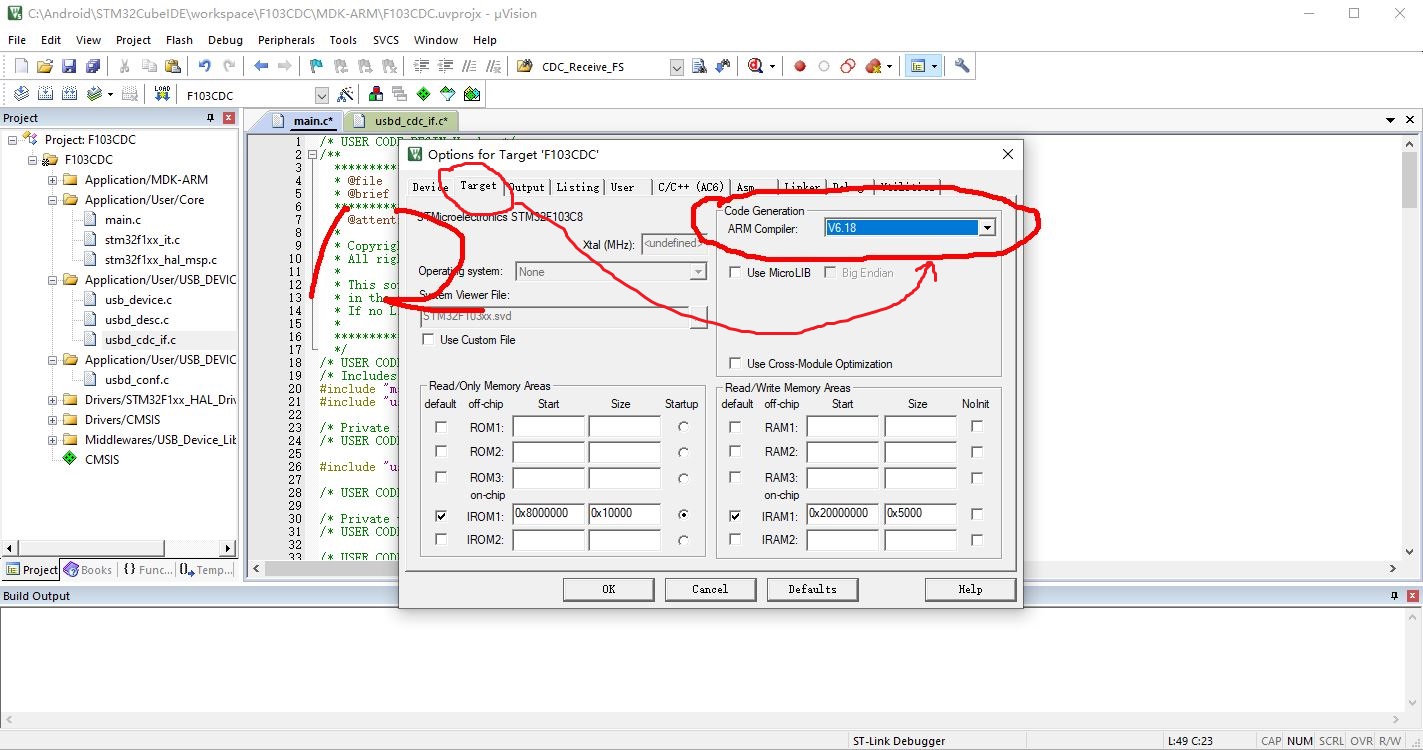Click the Pack Installer toolbar icon
This screenshot has width=1423, height=750.
pyautogui.click(x=471, y=94)
